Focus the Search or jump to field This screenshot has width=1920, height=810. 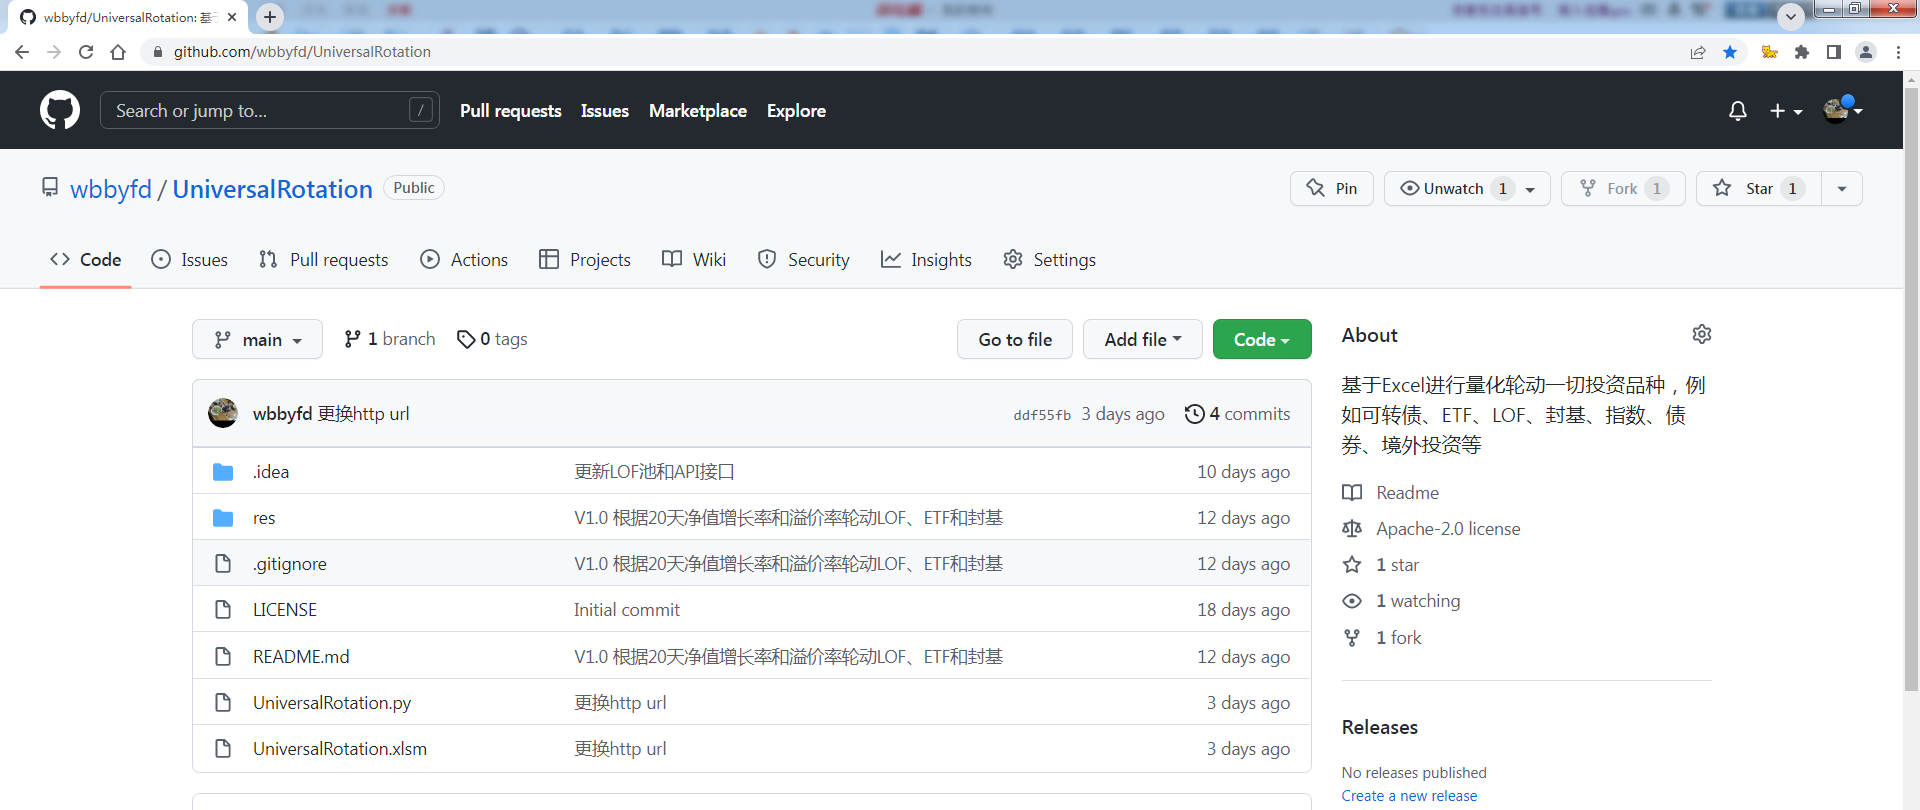point(270,110)
